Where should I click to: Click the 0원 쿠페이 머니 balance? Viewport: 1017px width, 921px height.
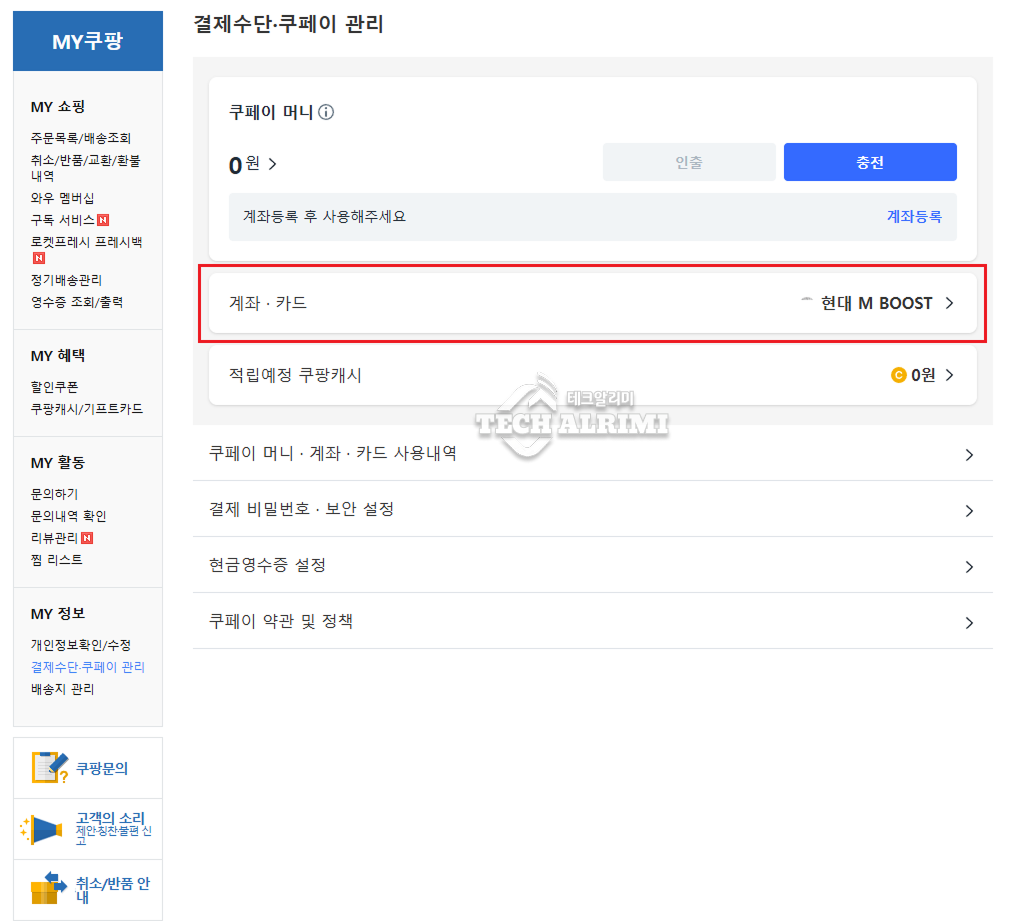click(x=245, y=164)
